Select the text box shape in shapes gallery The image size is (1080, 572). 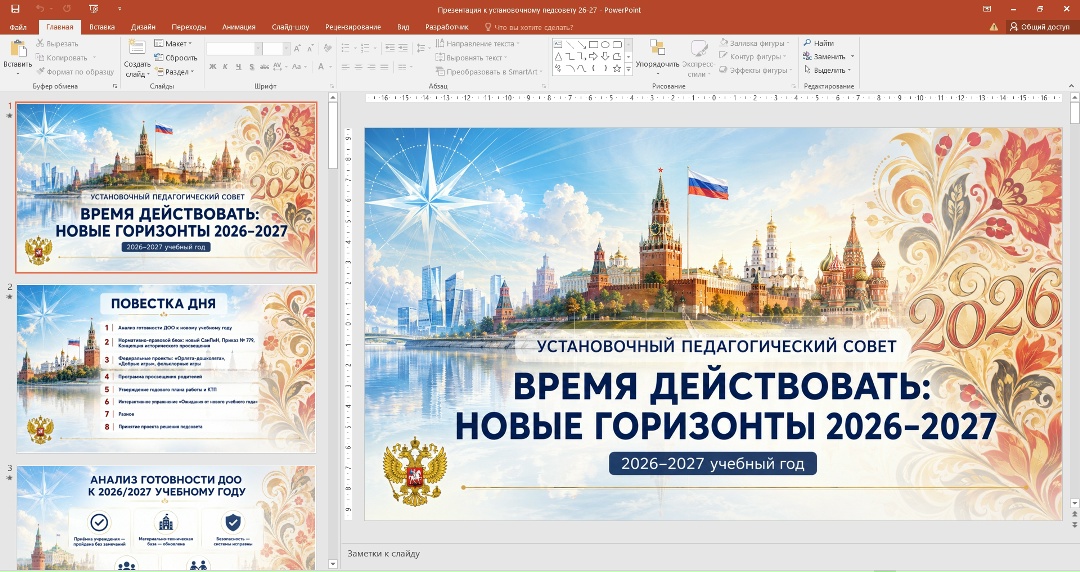(558, 44)
